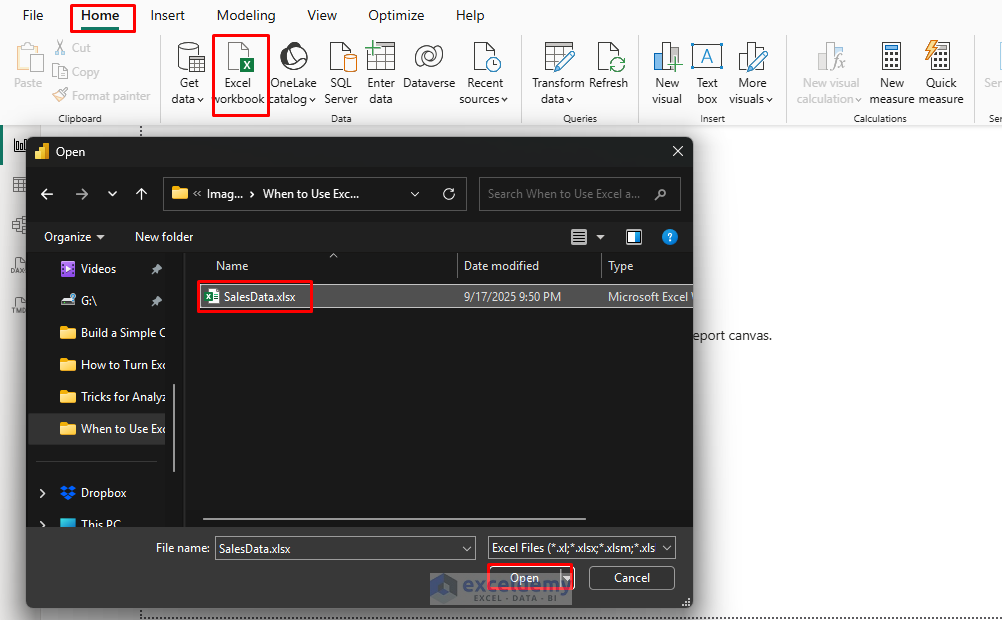1002x620 pixels.
Task: Click Cut in Clipboard group
Action: pyautogui.click(x=72, y=47)
